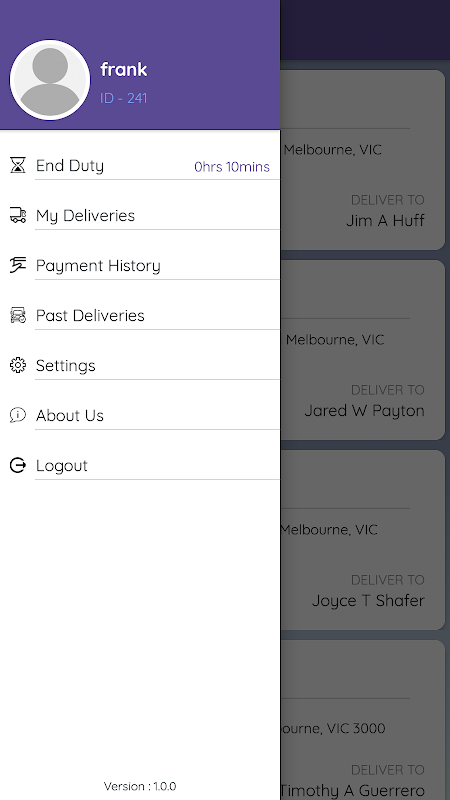Tap frank's profile avatar picture
This screenshot has width=450, height=800.
click(x=50, y=80)
